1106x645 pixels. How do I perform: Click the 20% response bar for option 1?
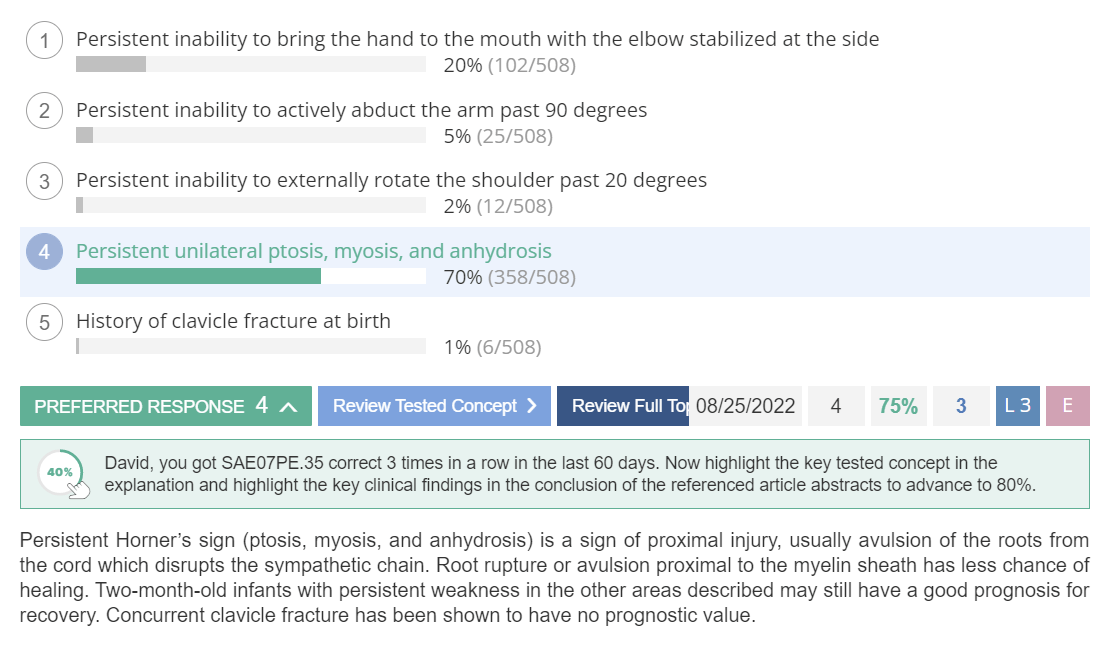(x=111, y=64)
